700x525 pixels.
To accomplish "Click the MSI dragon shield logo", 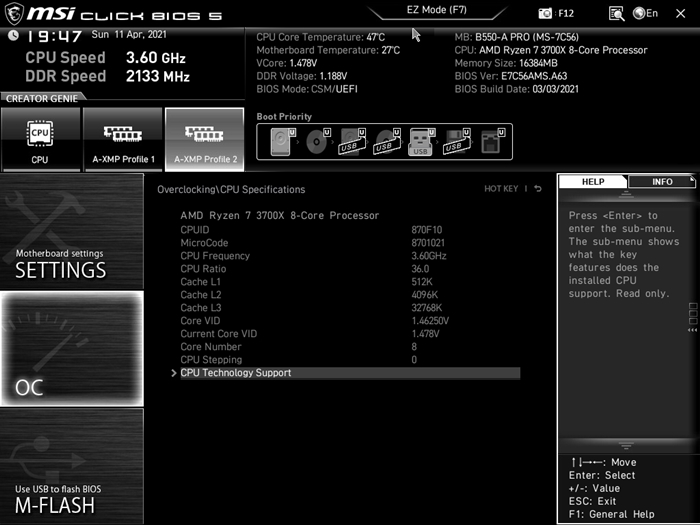I will point(13,13).
